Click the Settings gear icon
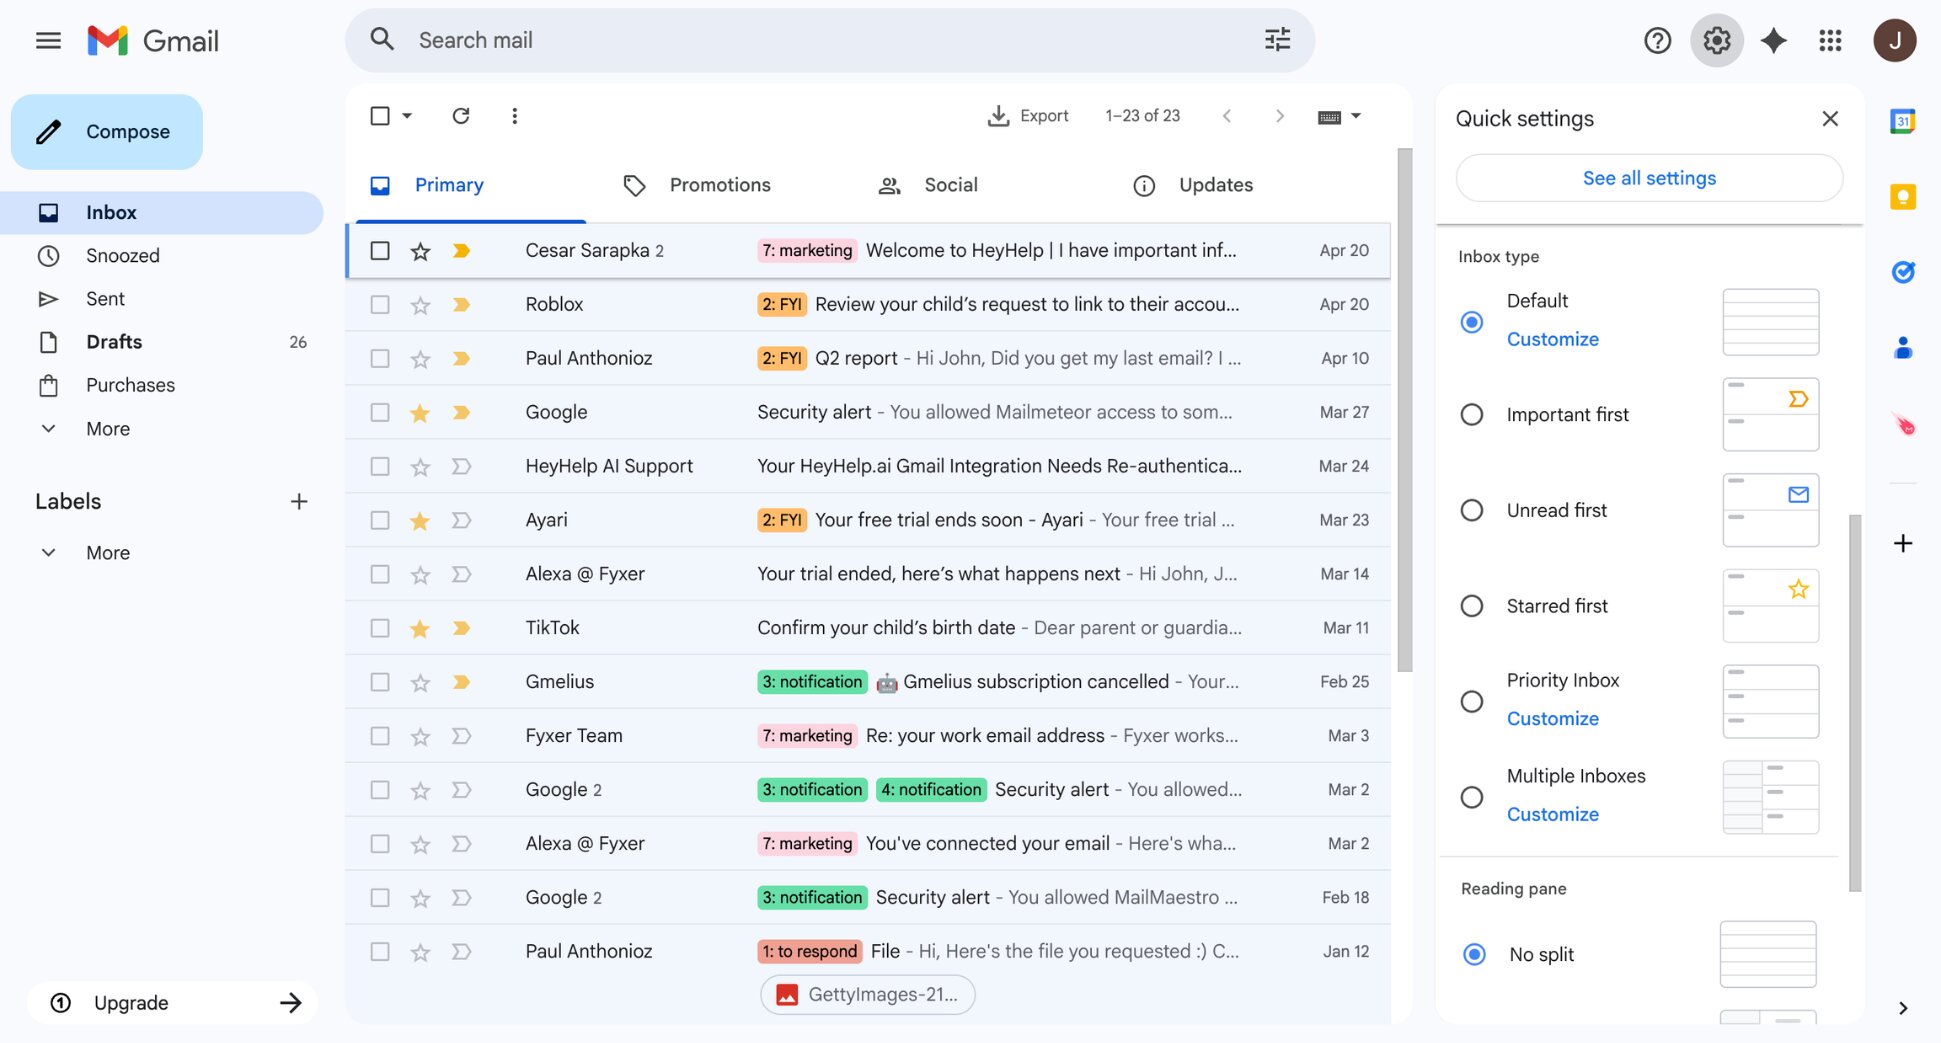Viewport: 1941px width, 1043px height. coord(1716,41)
